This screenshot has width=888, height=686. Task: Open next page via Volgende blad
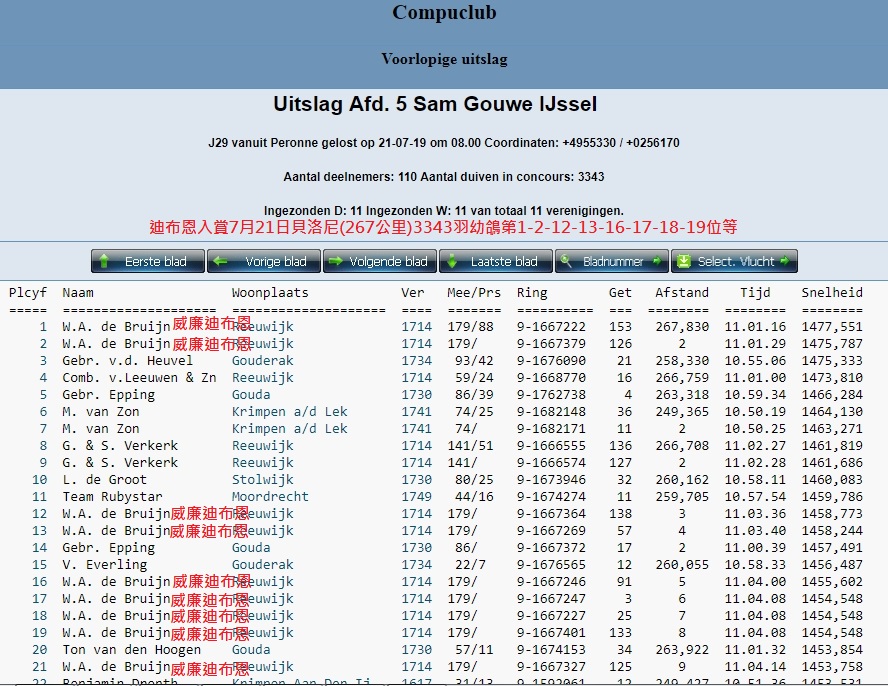point(380,261)
